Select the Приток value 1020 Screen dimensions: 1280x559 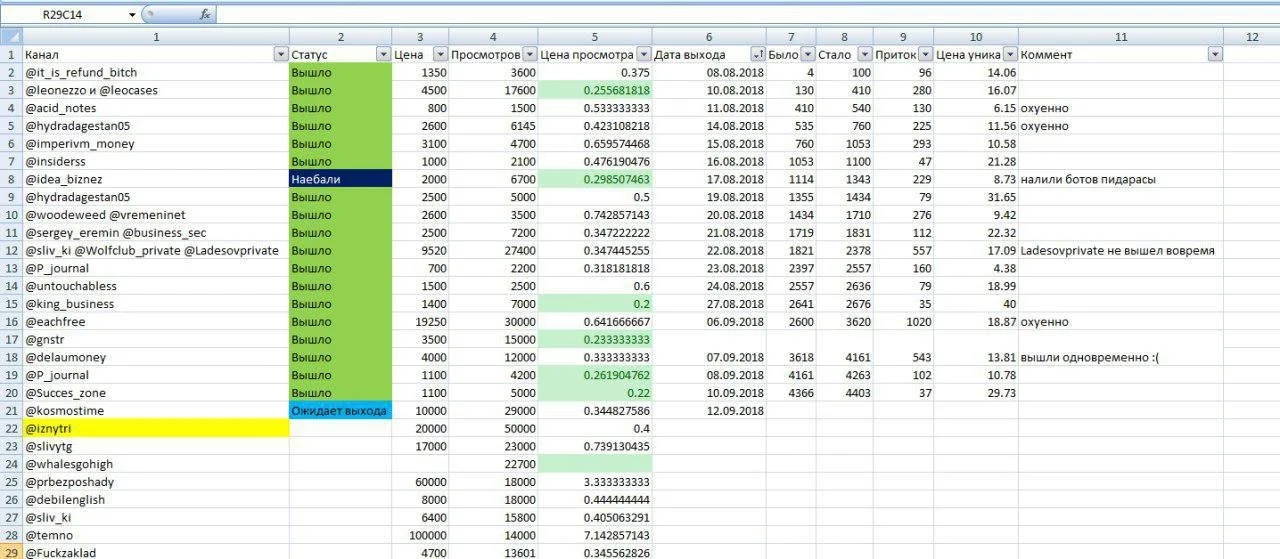(904, 322)
